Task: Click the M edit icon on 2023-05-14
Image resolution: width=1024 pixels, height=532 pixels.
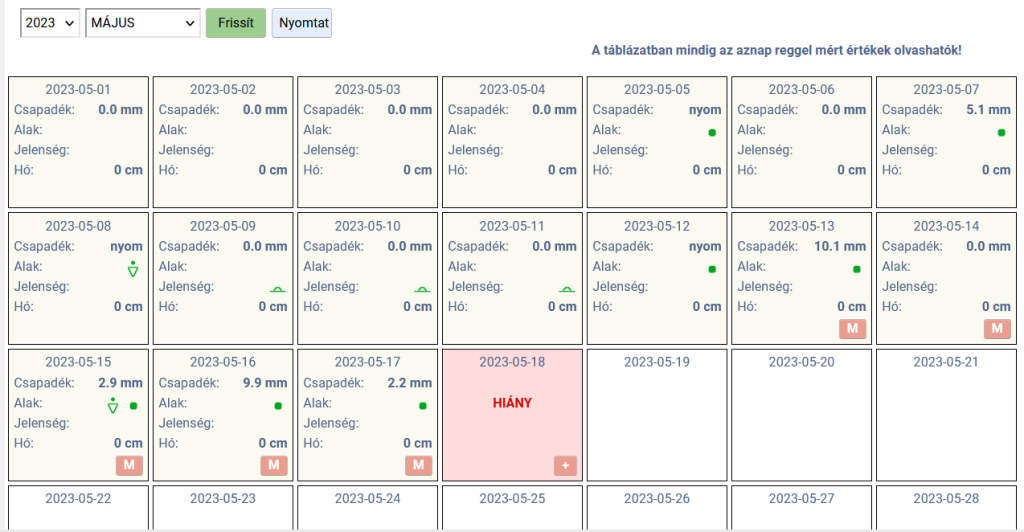Action: tap(997, 329)
